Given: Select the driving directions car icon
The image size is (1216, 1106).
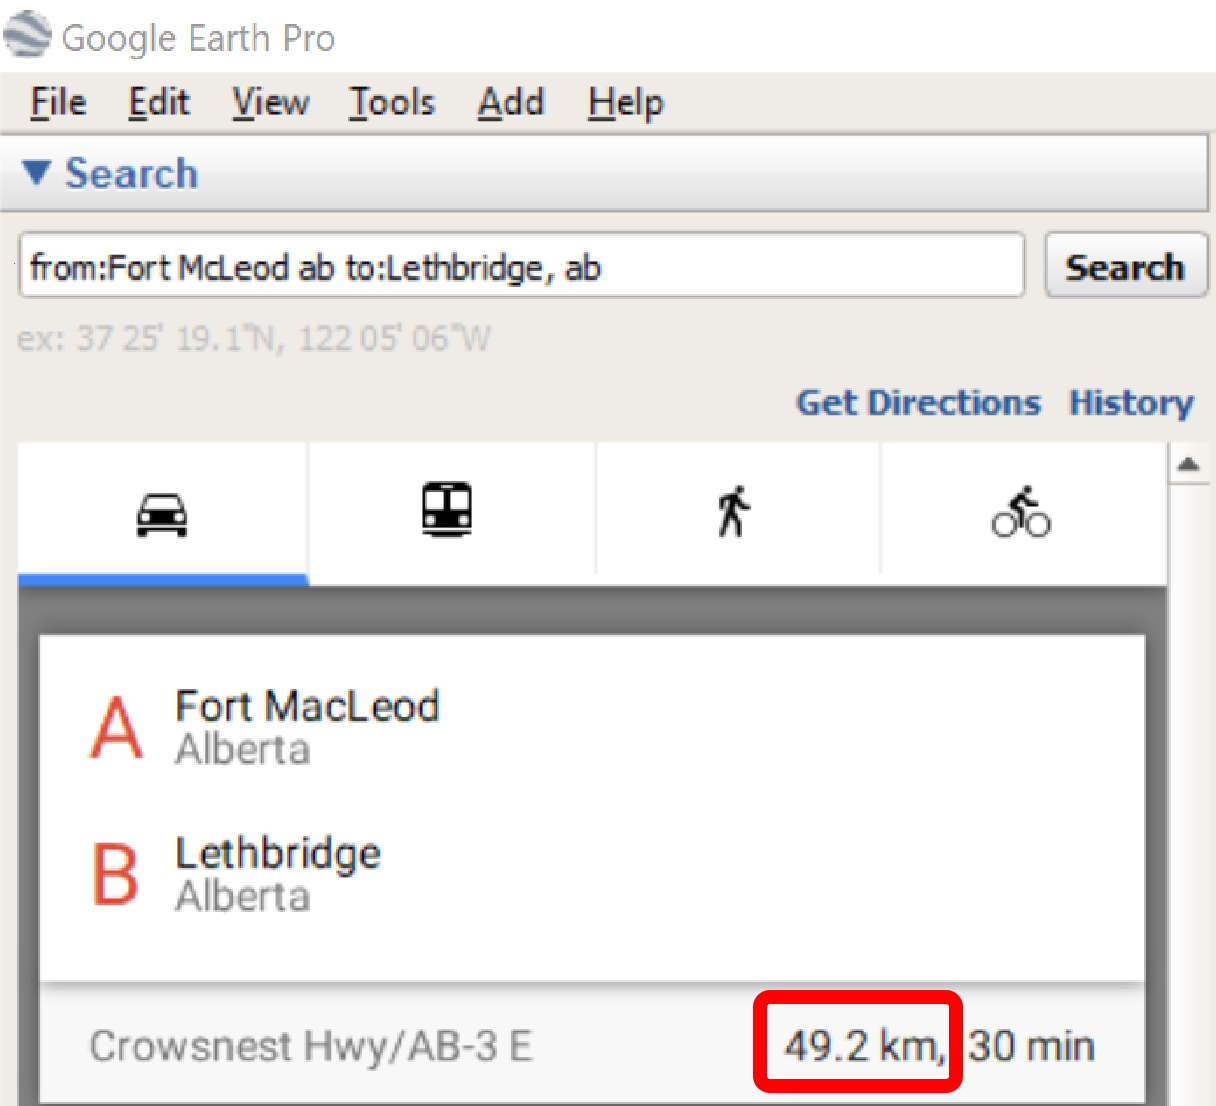Looking at the screenshot, I should [162, 514].
